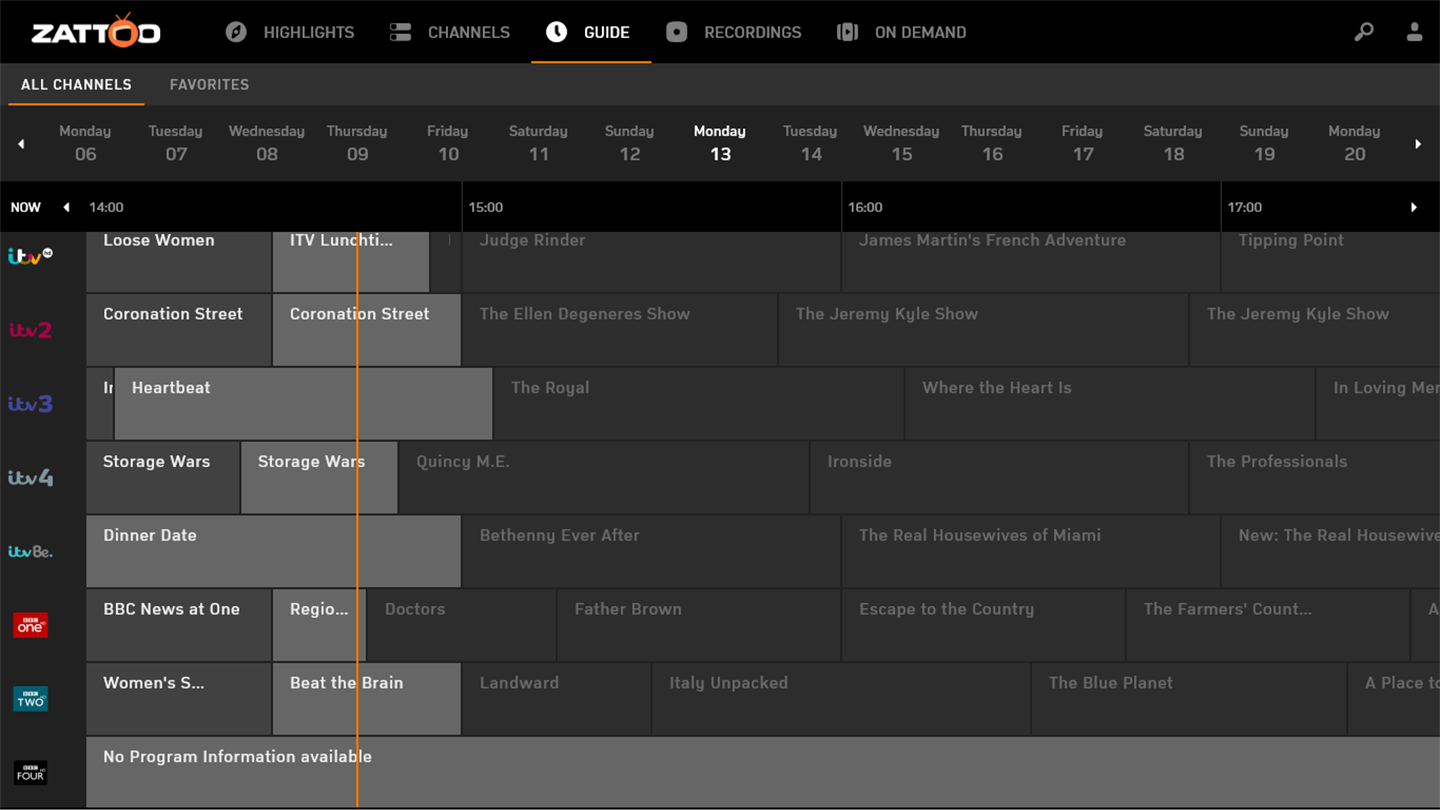Select Wednesday 08 in date bar

click(x=267, y=144)
